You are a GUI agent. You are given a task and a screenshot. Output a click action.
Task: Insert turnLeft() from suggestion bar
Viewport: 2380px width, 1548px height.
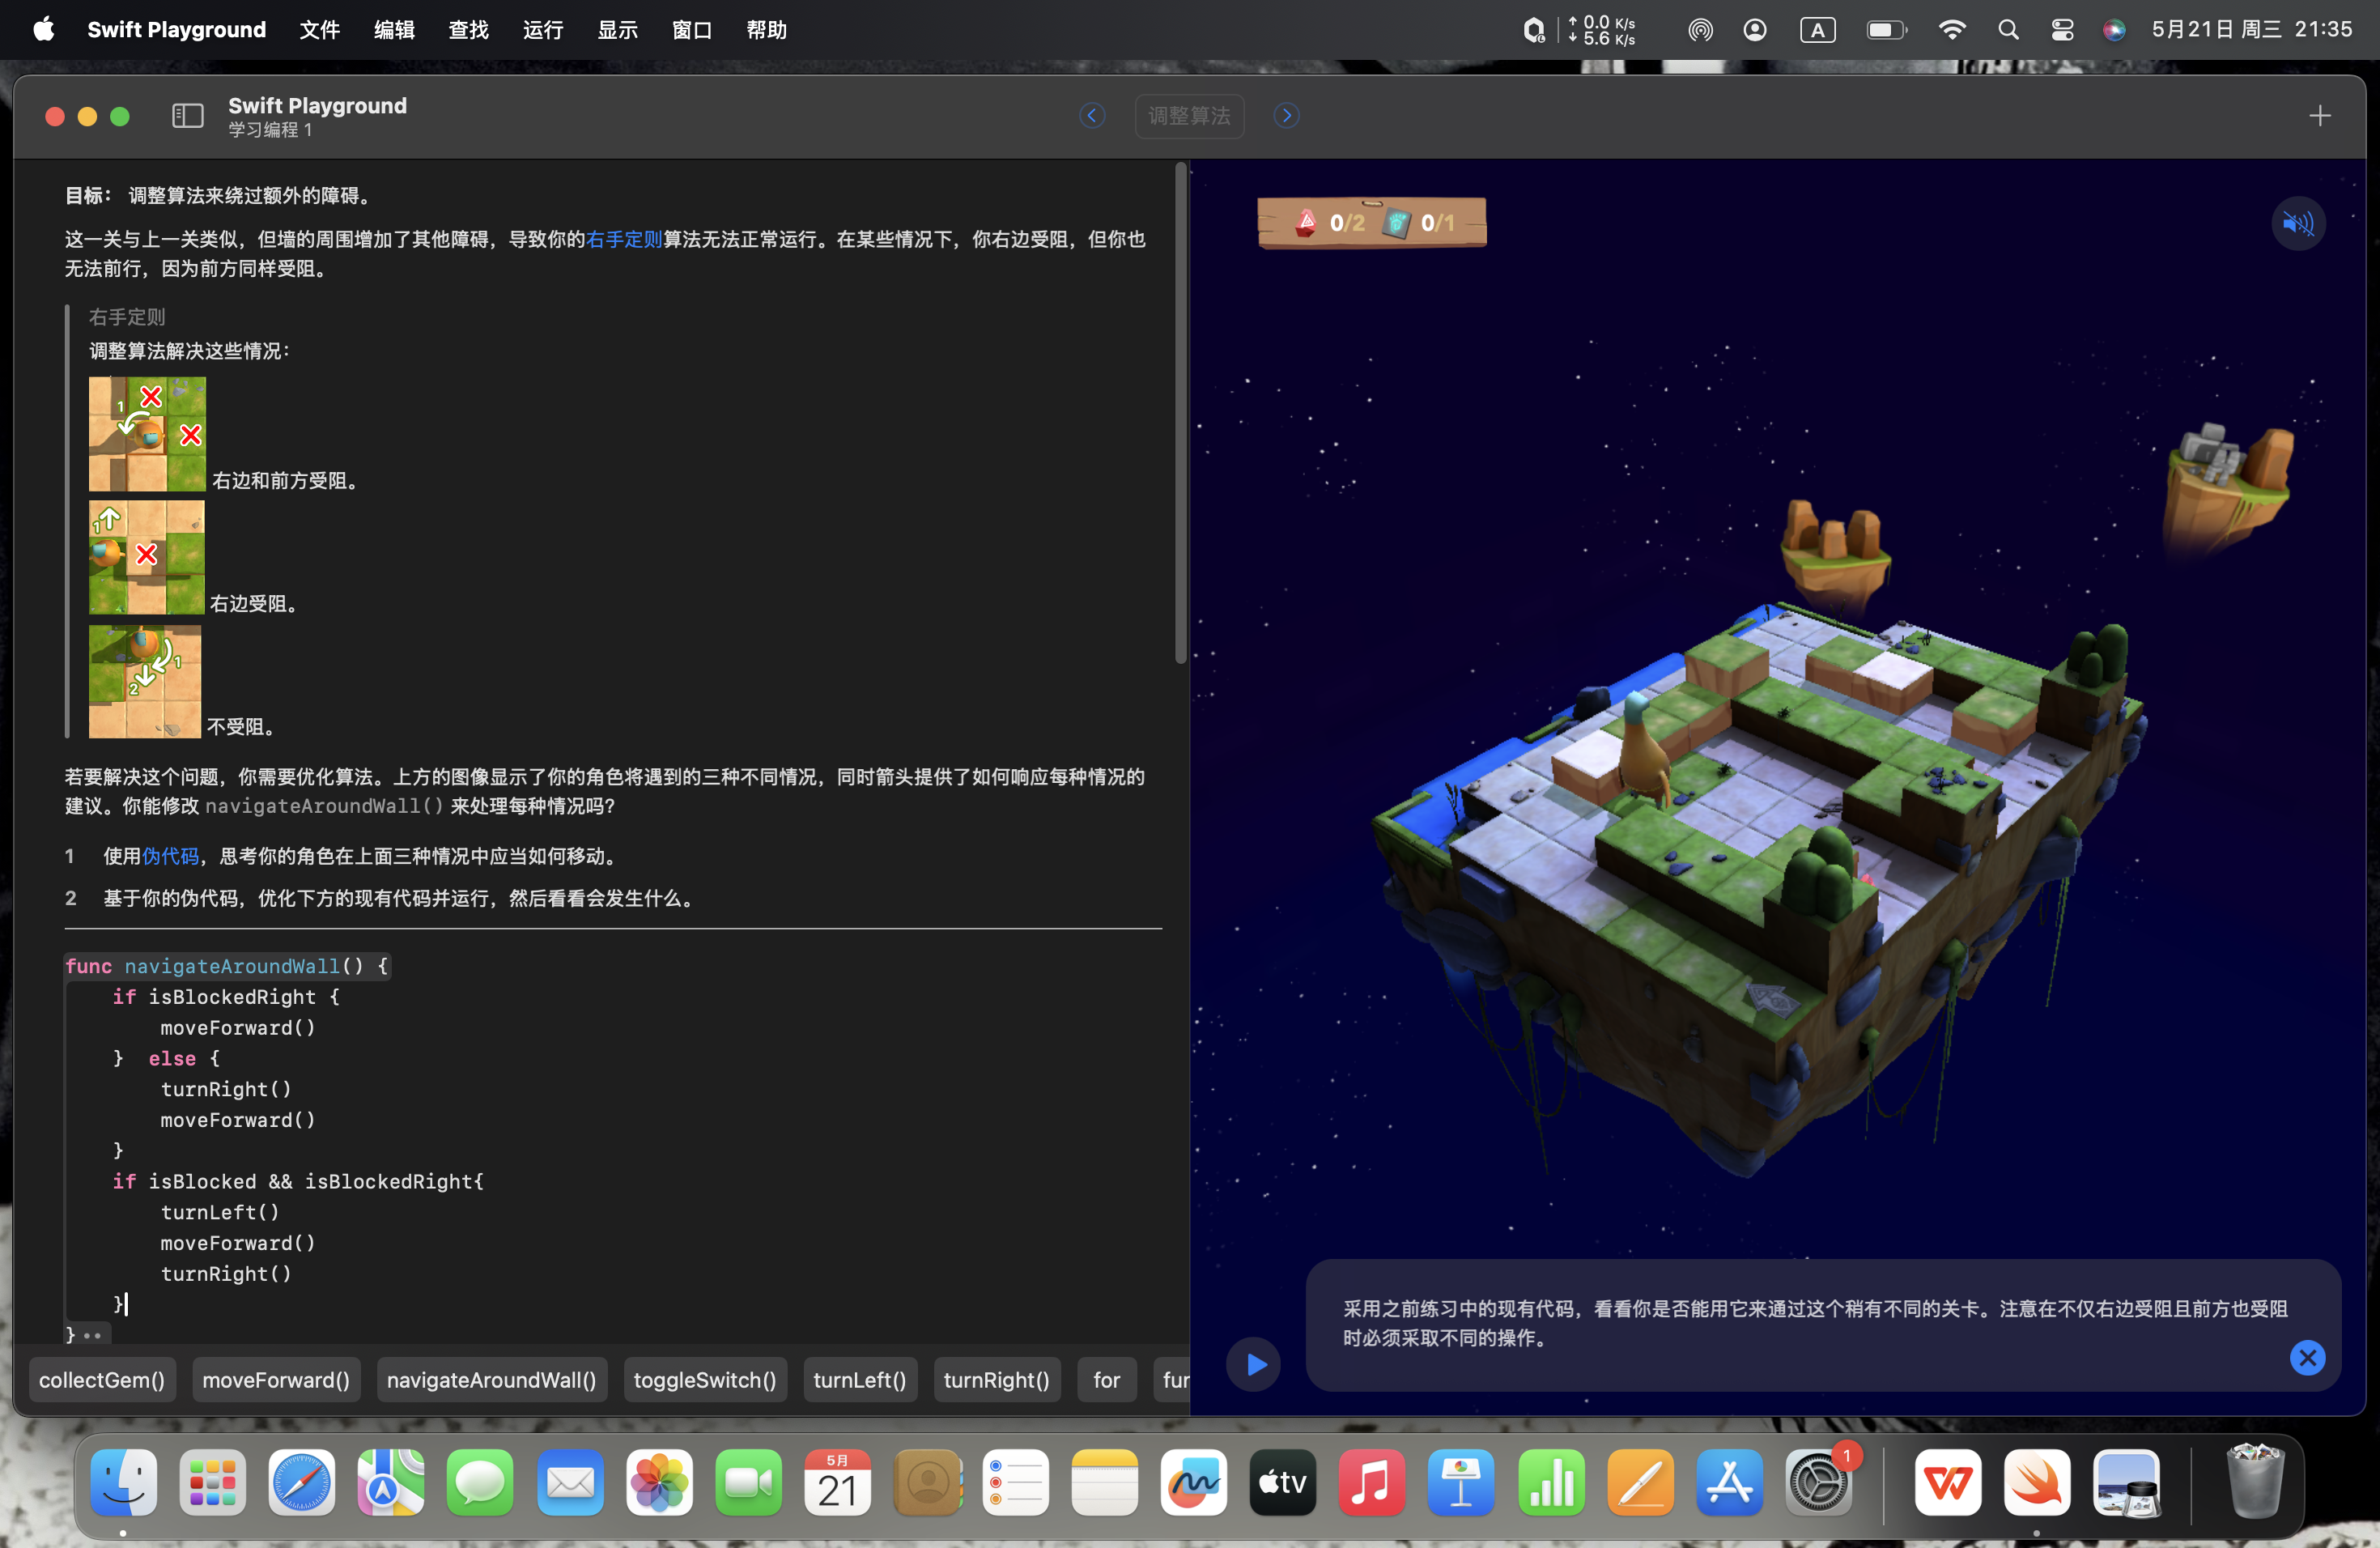click(860, 1380)
